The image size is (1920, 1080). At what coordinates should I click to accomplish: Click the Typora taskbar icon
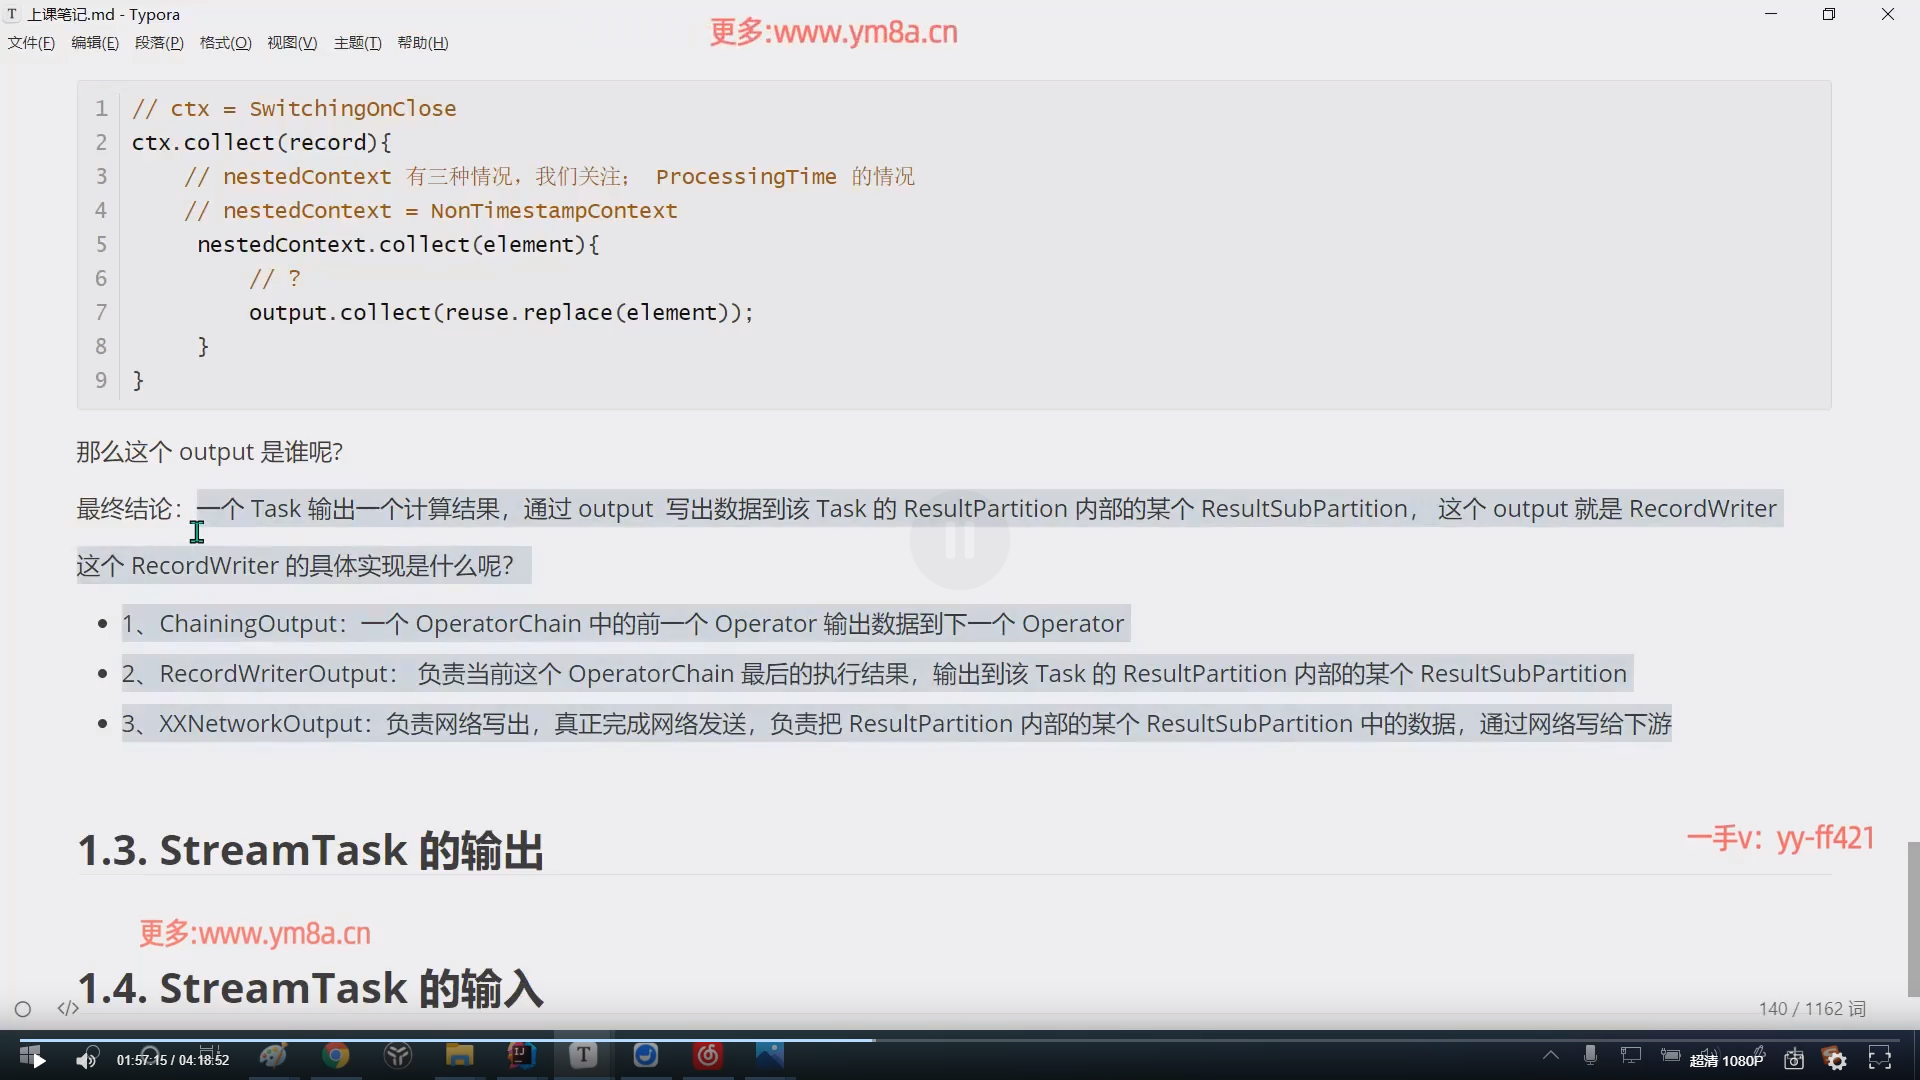pyautogui.click(x=583, y=1055)
